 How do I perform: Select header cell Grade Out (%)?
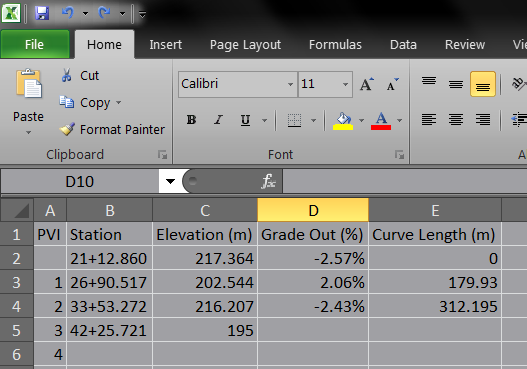313,234
